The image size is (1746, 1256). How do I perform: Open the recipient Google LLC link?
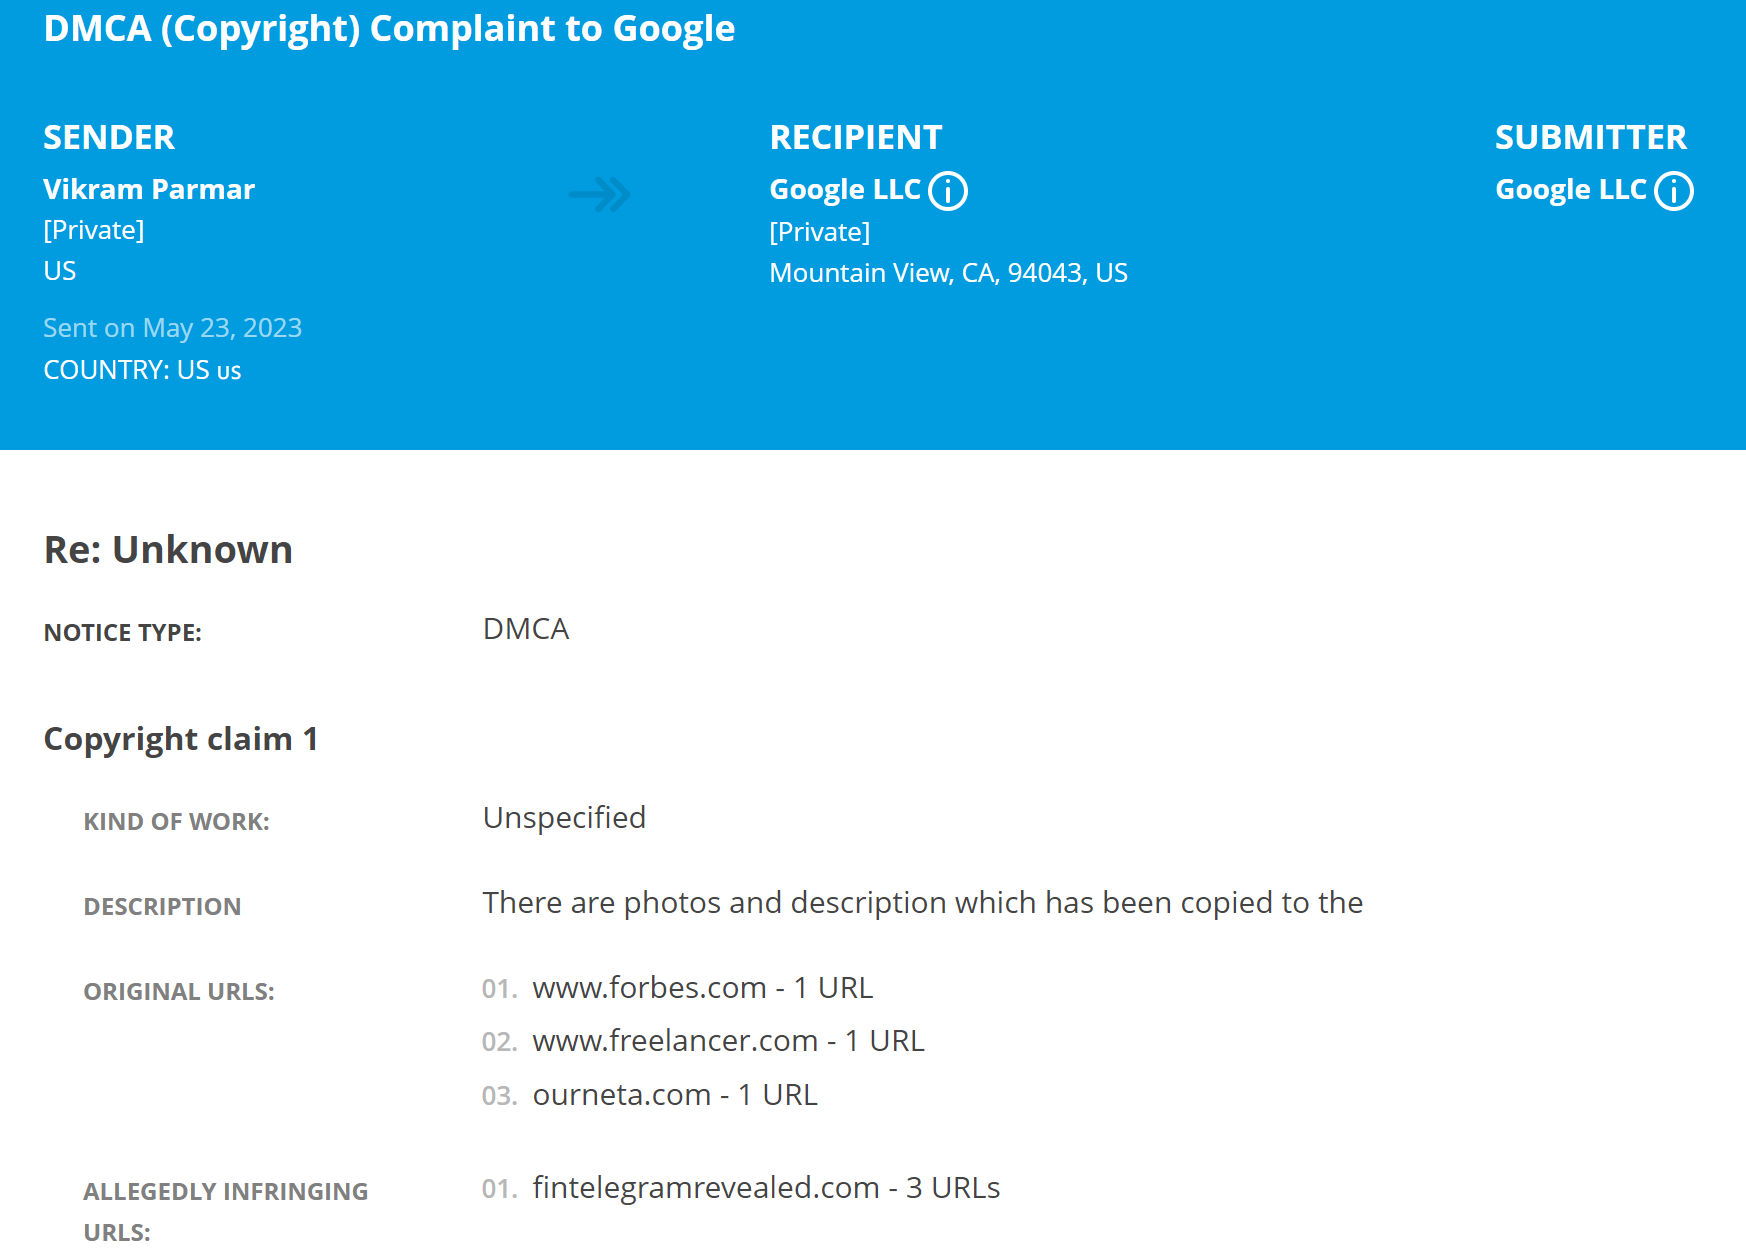coord(844,189)
